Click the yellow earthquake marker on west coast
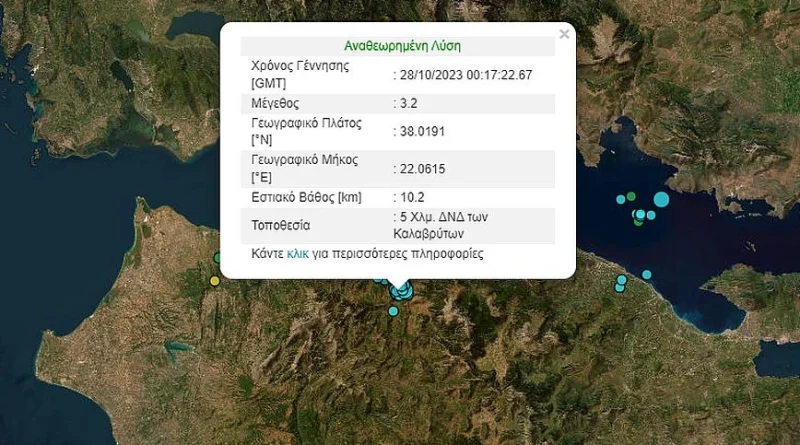Viewport: 800px width, 445px height. [214, 282]
